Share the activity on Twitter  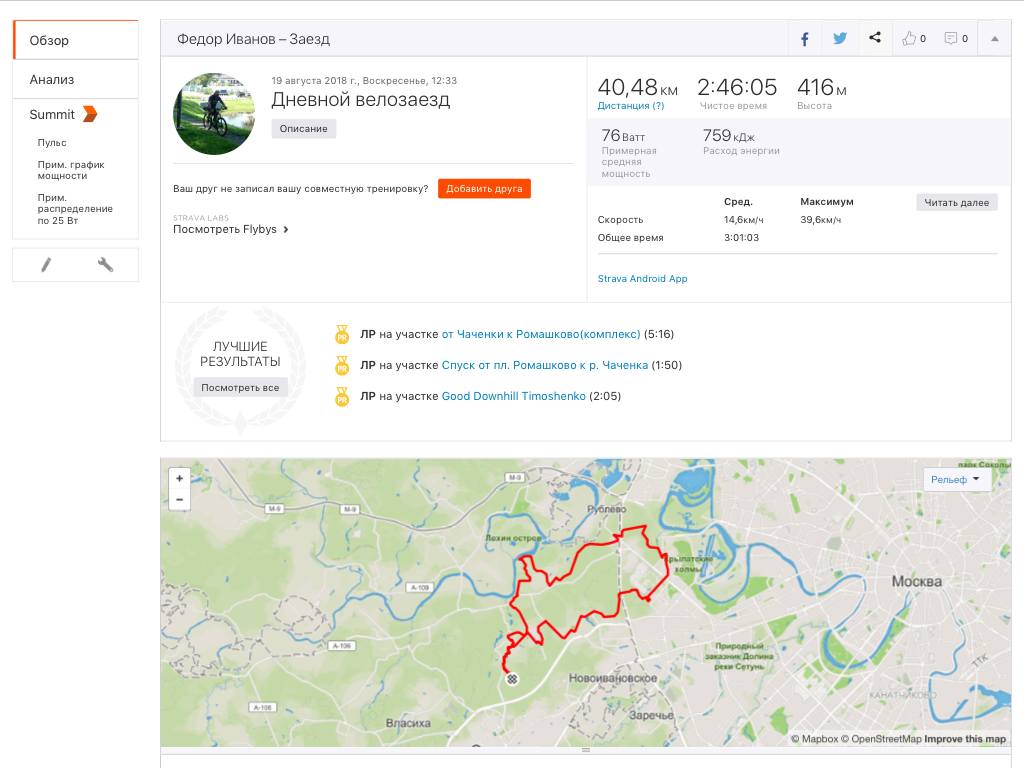pyautogui.click(x=840, y=39)
